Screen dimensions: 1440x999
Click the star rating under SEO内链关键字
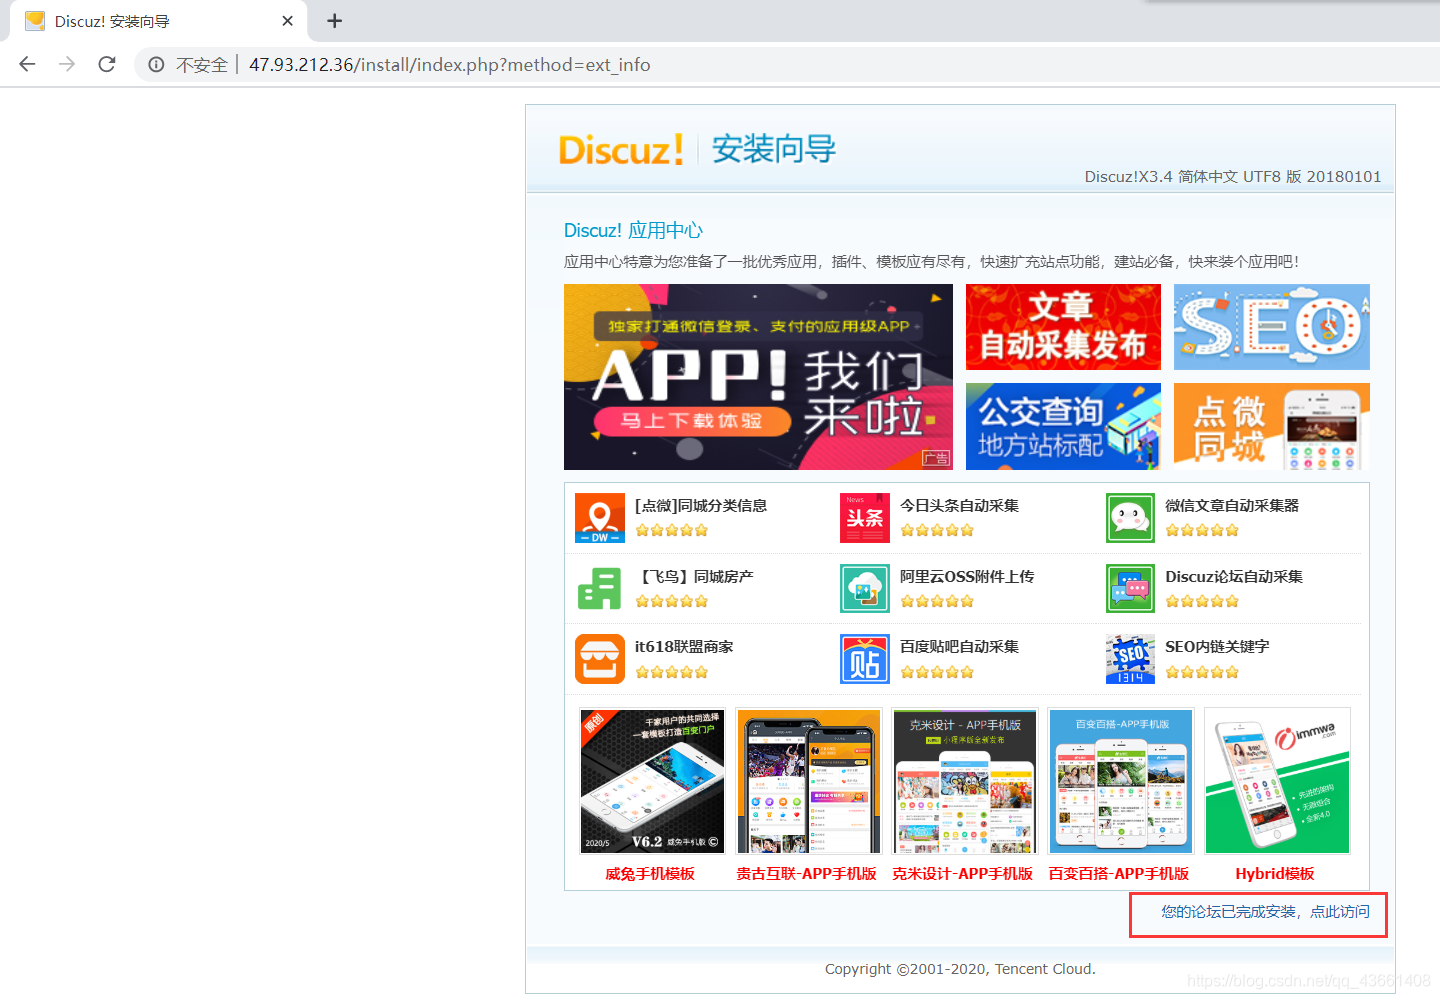1202,672
